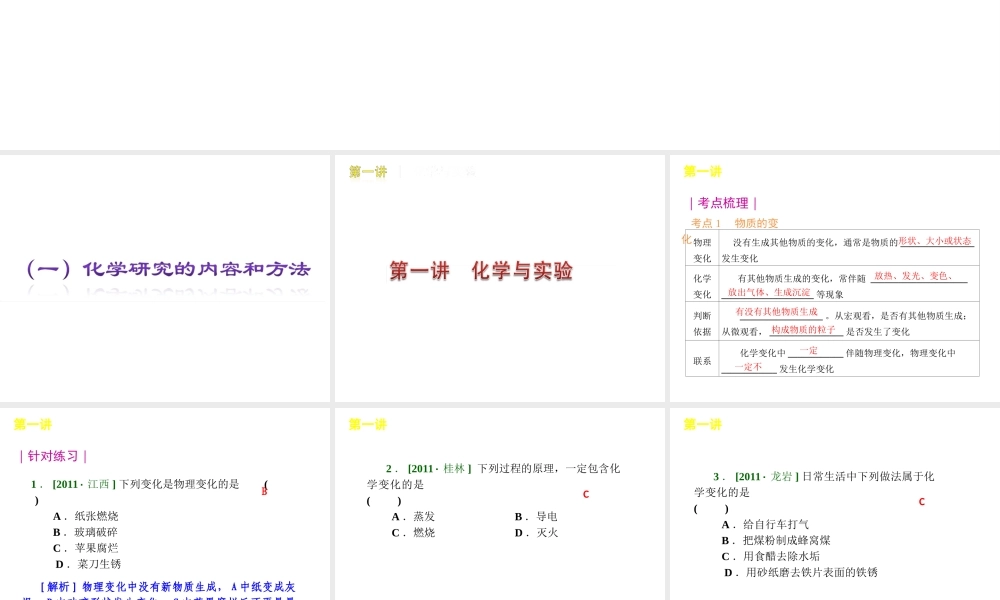Click the ｜考点梳理｜ section heading
Image resolution: width=1000 pixels, height=600 pixels.
point(723,203)
